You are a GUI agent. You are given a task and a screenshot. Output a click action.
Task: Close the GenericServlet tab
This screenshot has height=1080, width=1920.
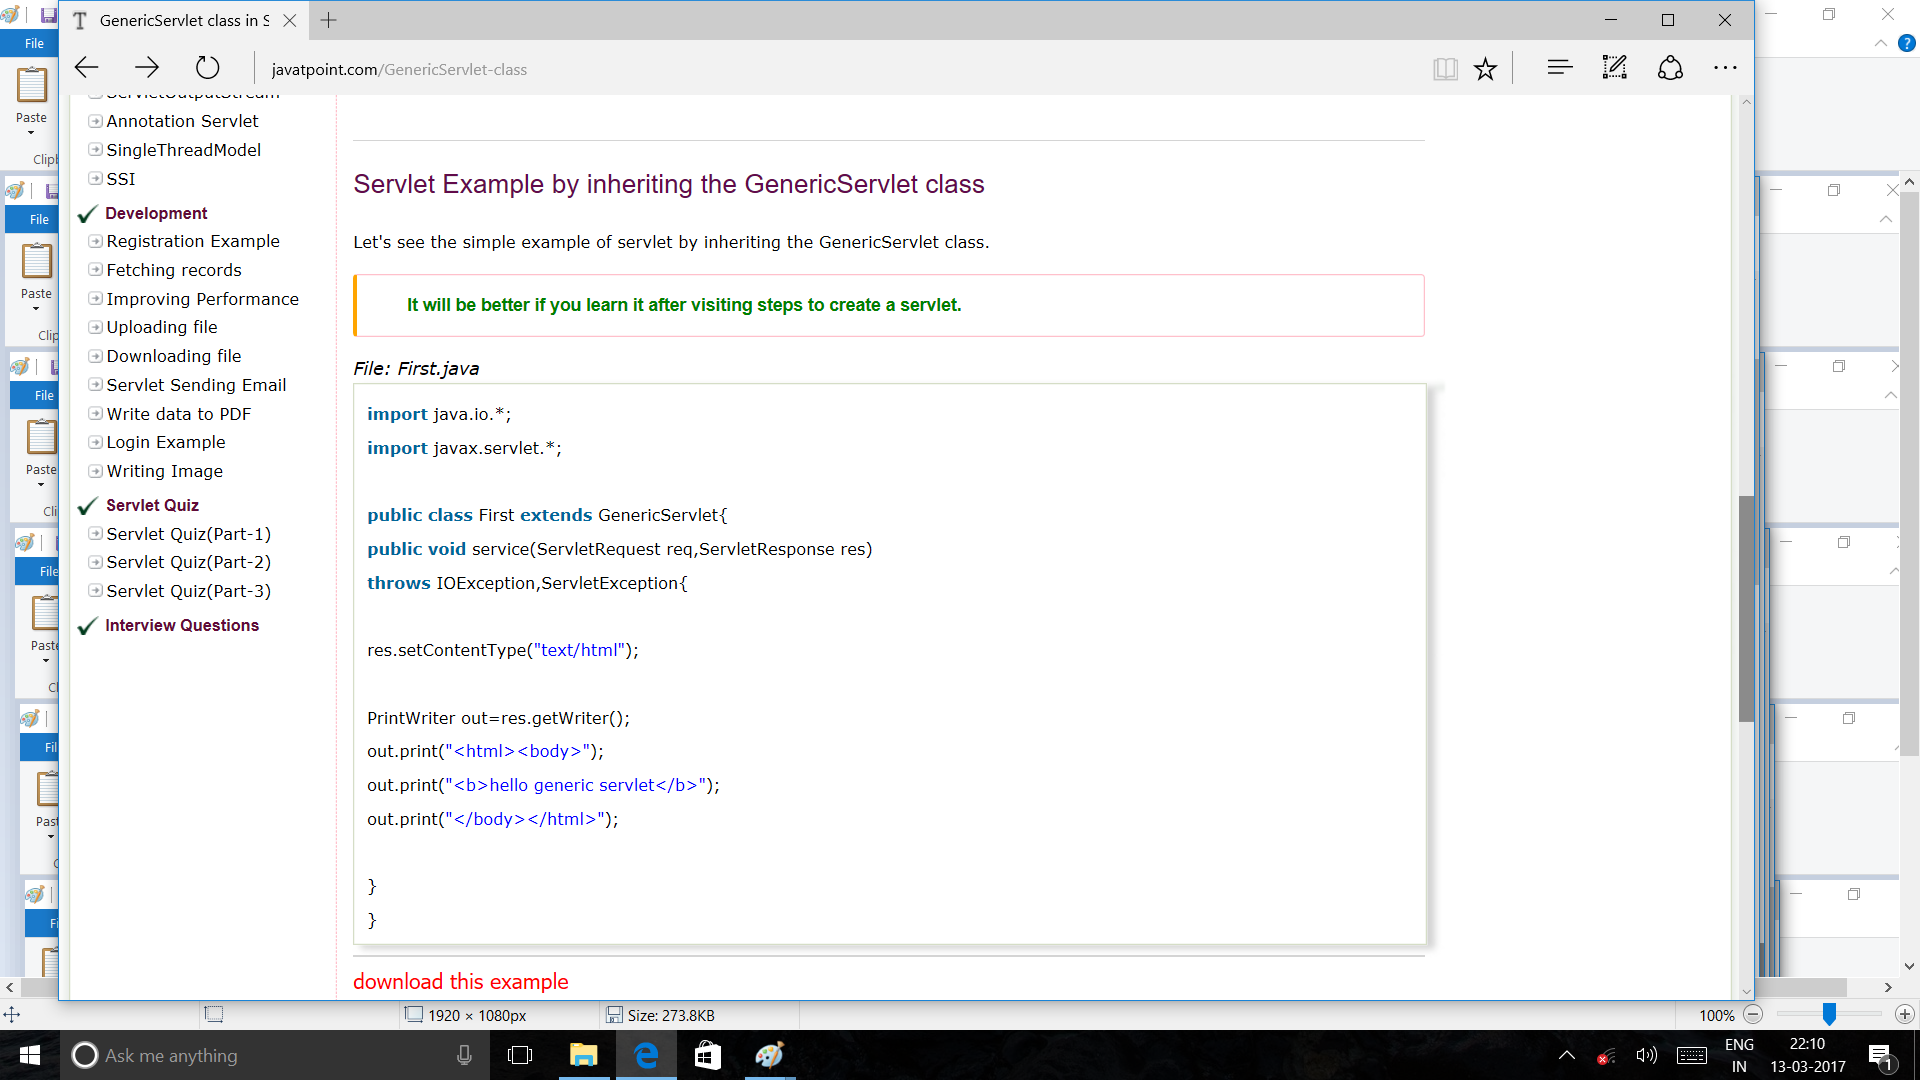(289, 20)
